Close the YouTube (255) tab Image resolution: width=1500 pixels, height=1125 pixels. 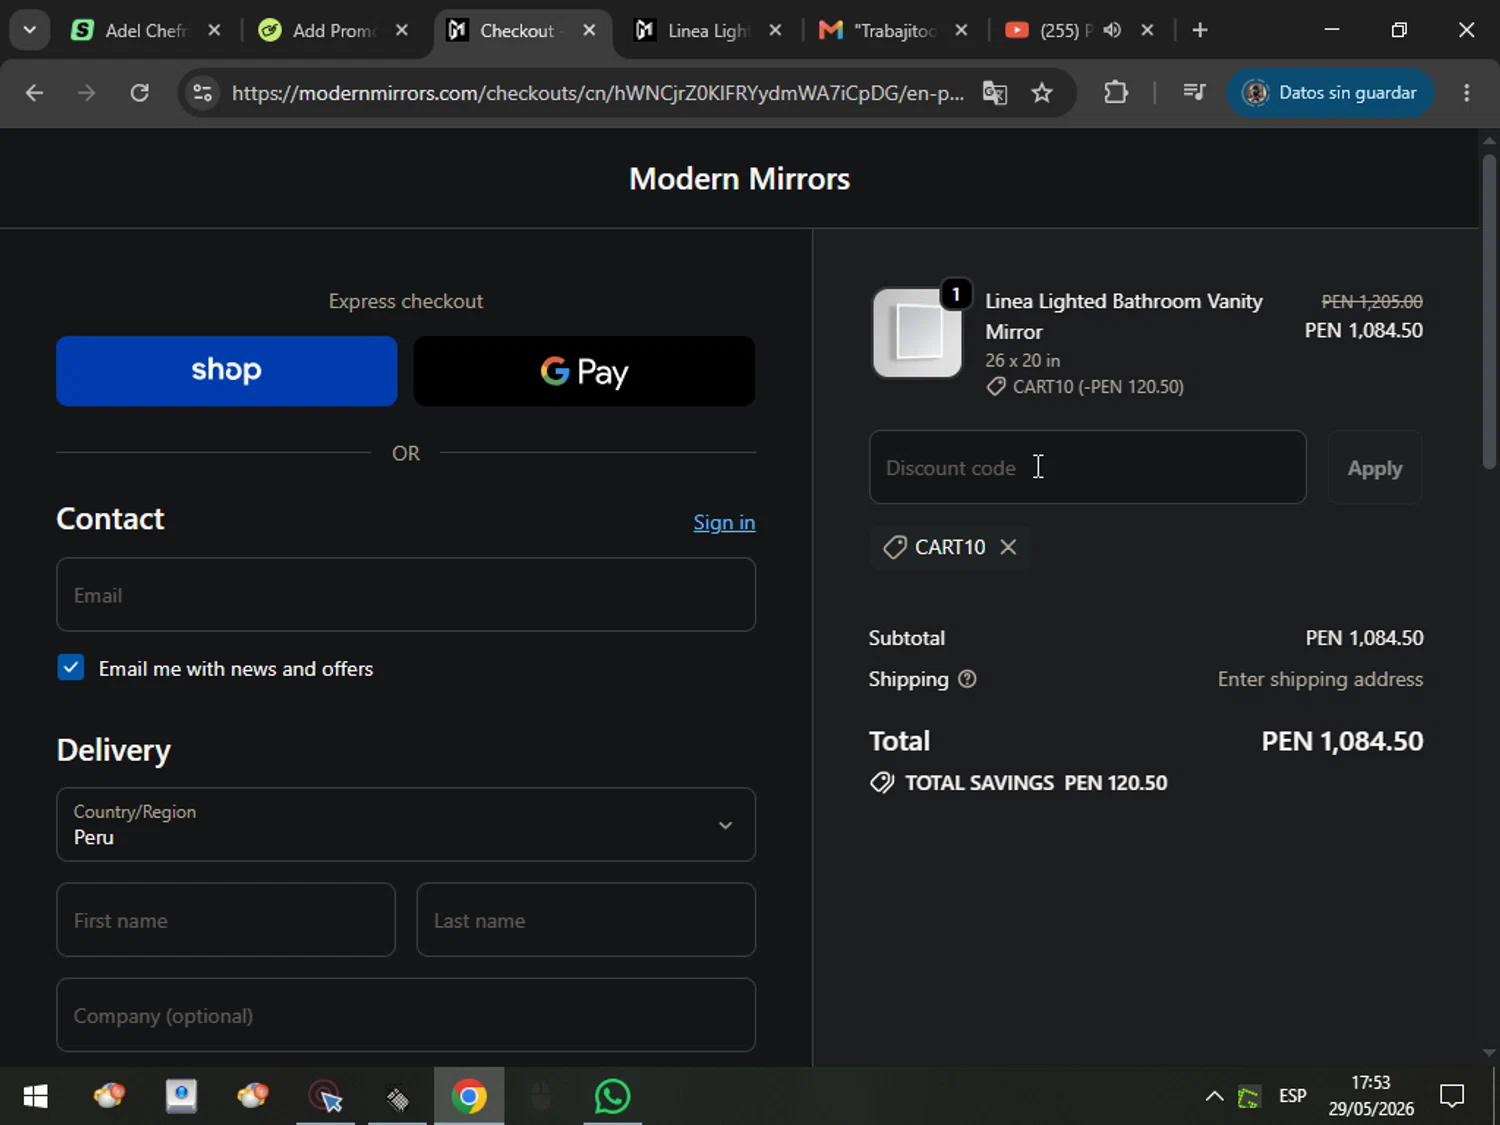[x=1148, y=30]
